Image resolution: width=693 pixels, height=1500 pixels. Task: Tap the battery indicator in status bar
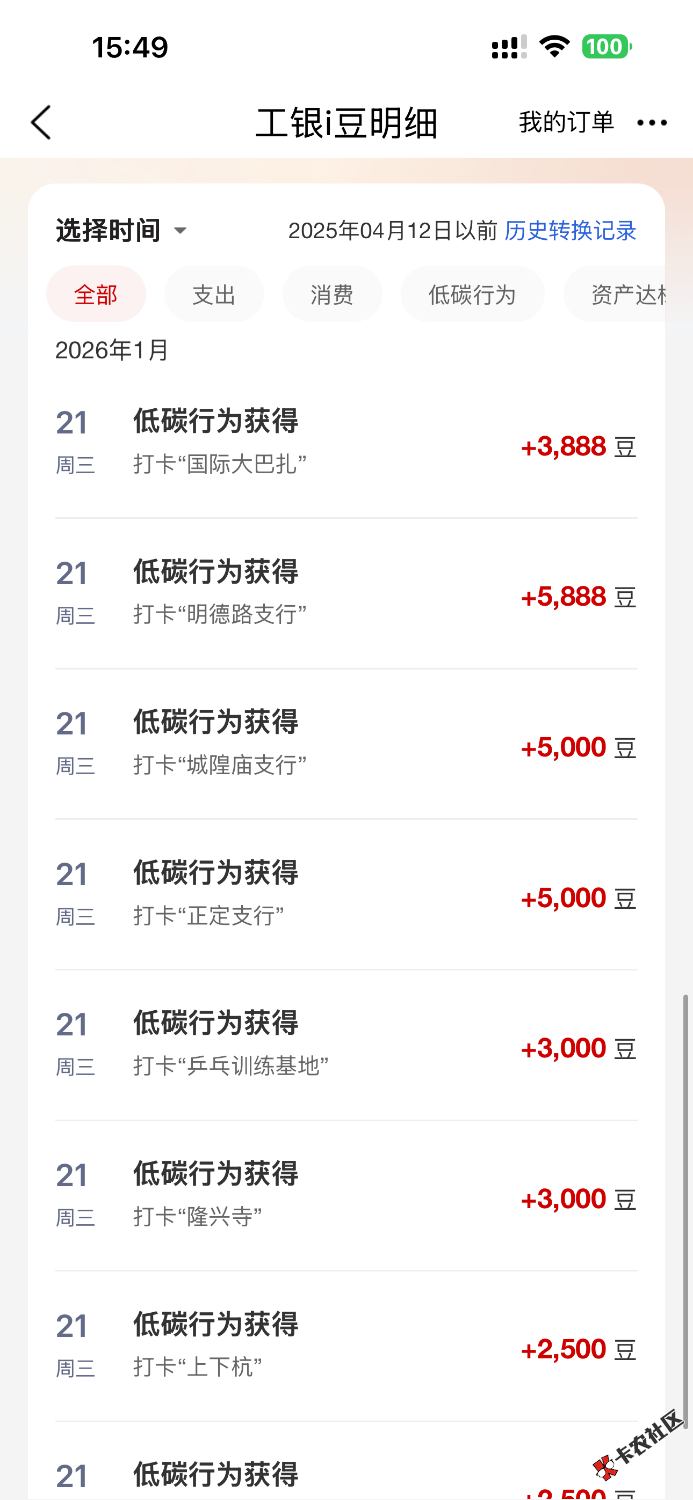[606, 47]
